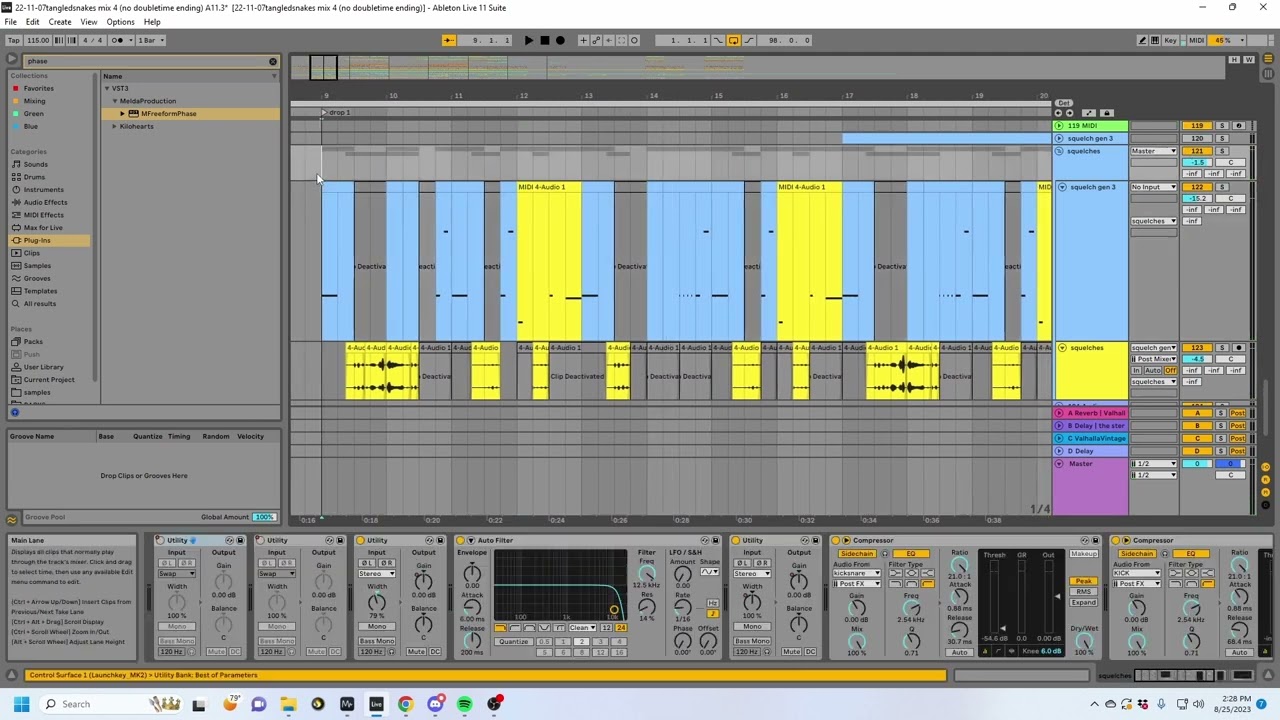The height and width of the screenshot is (720, 1280).
Task: Toggle the Follow playback button
Action: tap(449, 40)
